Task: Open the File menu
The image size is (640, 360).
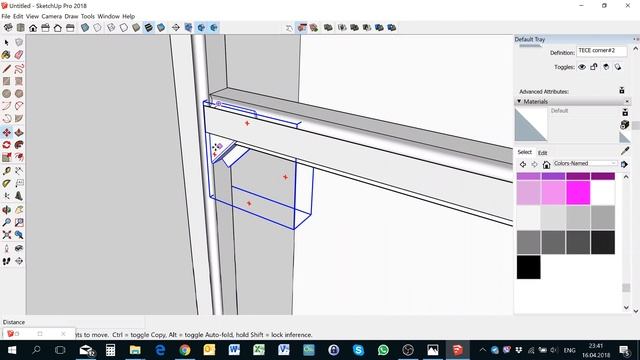Action: [x=6, y=16]
